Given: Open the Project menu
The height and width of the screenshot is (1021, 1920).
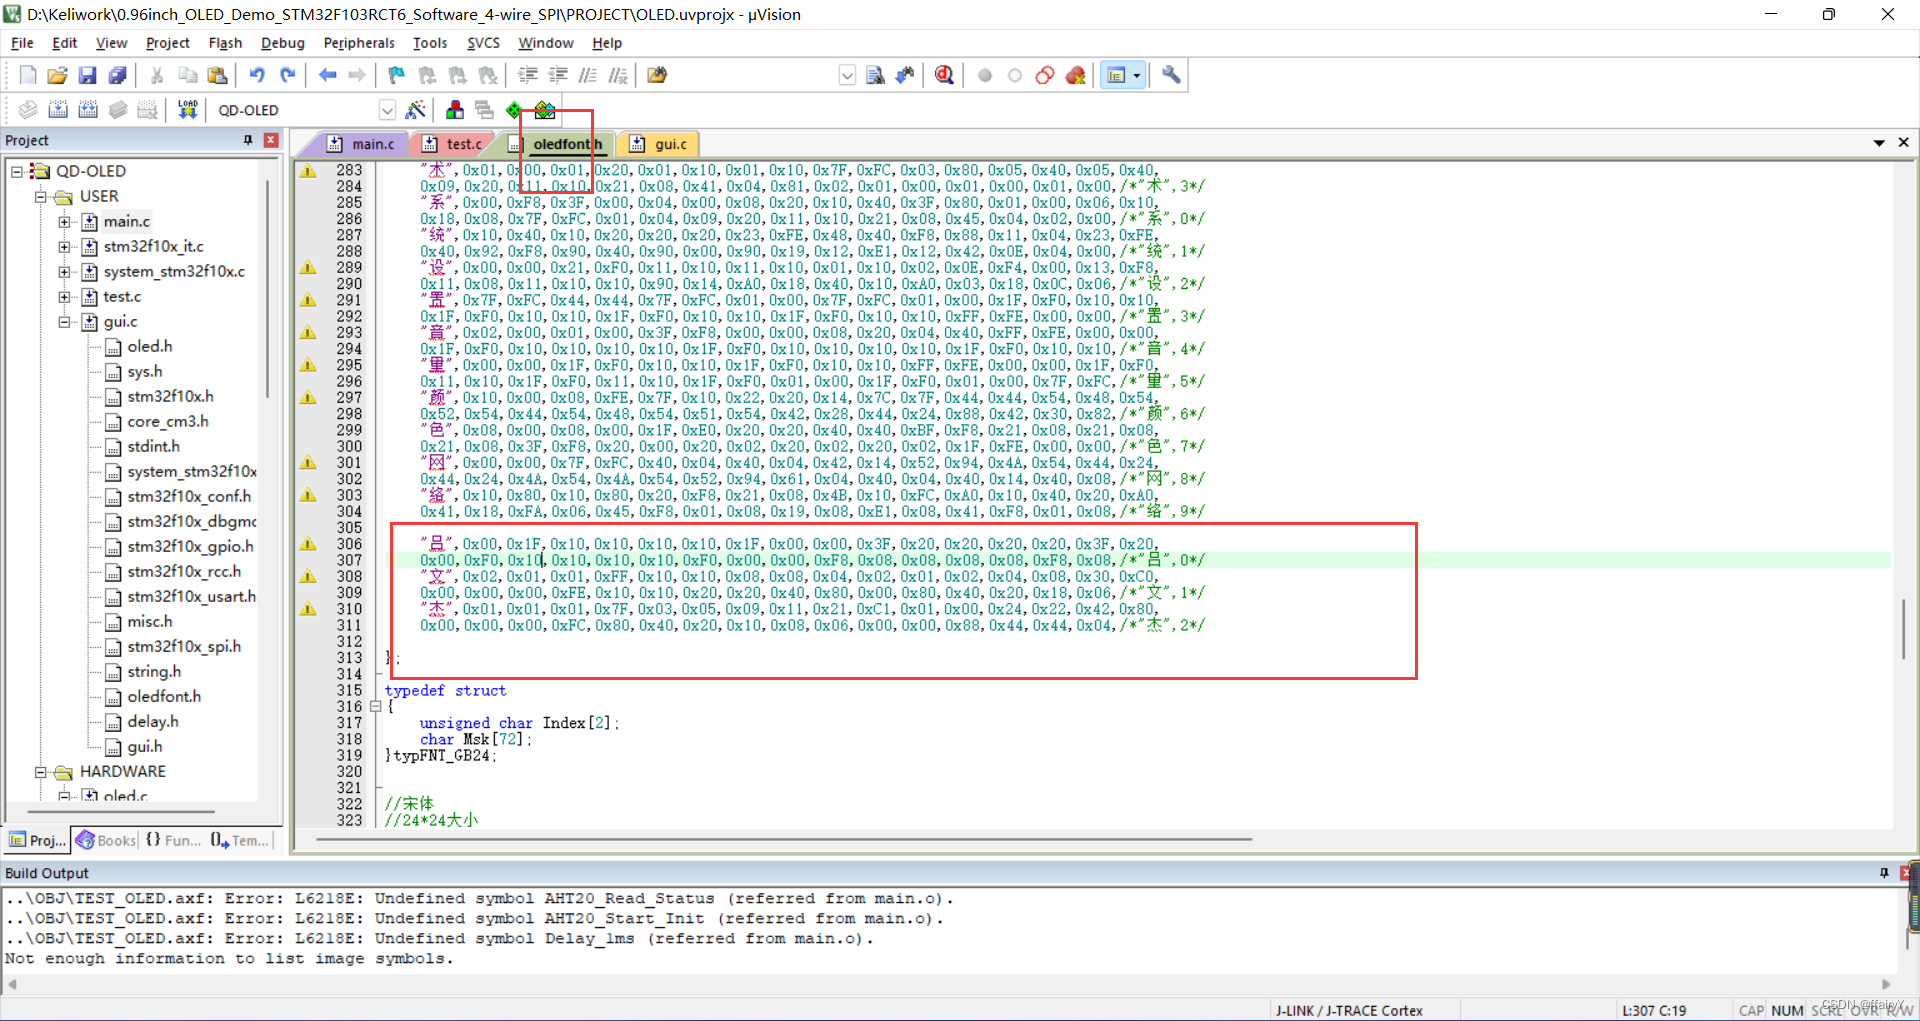Looking at the screenshot, I should [x=167, y=43].
